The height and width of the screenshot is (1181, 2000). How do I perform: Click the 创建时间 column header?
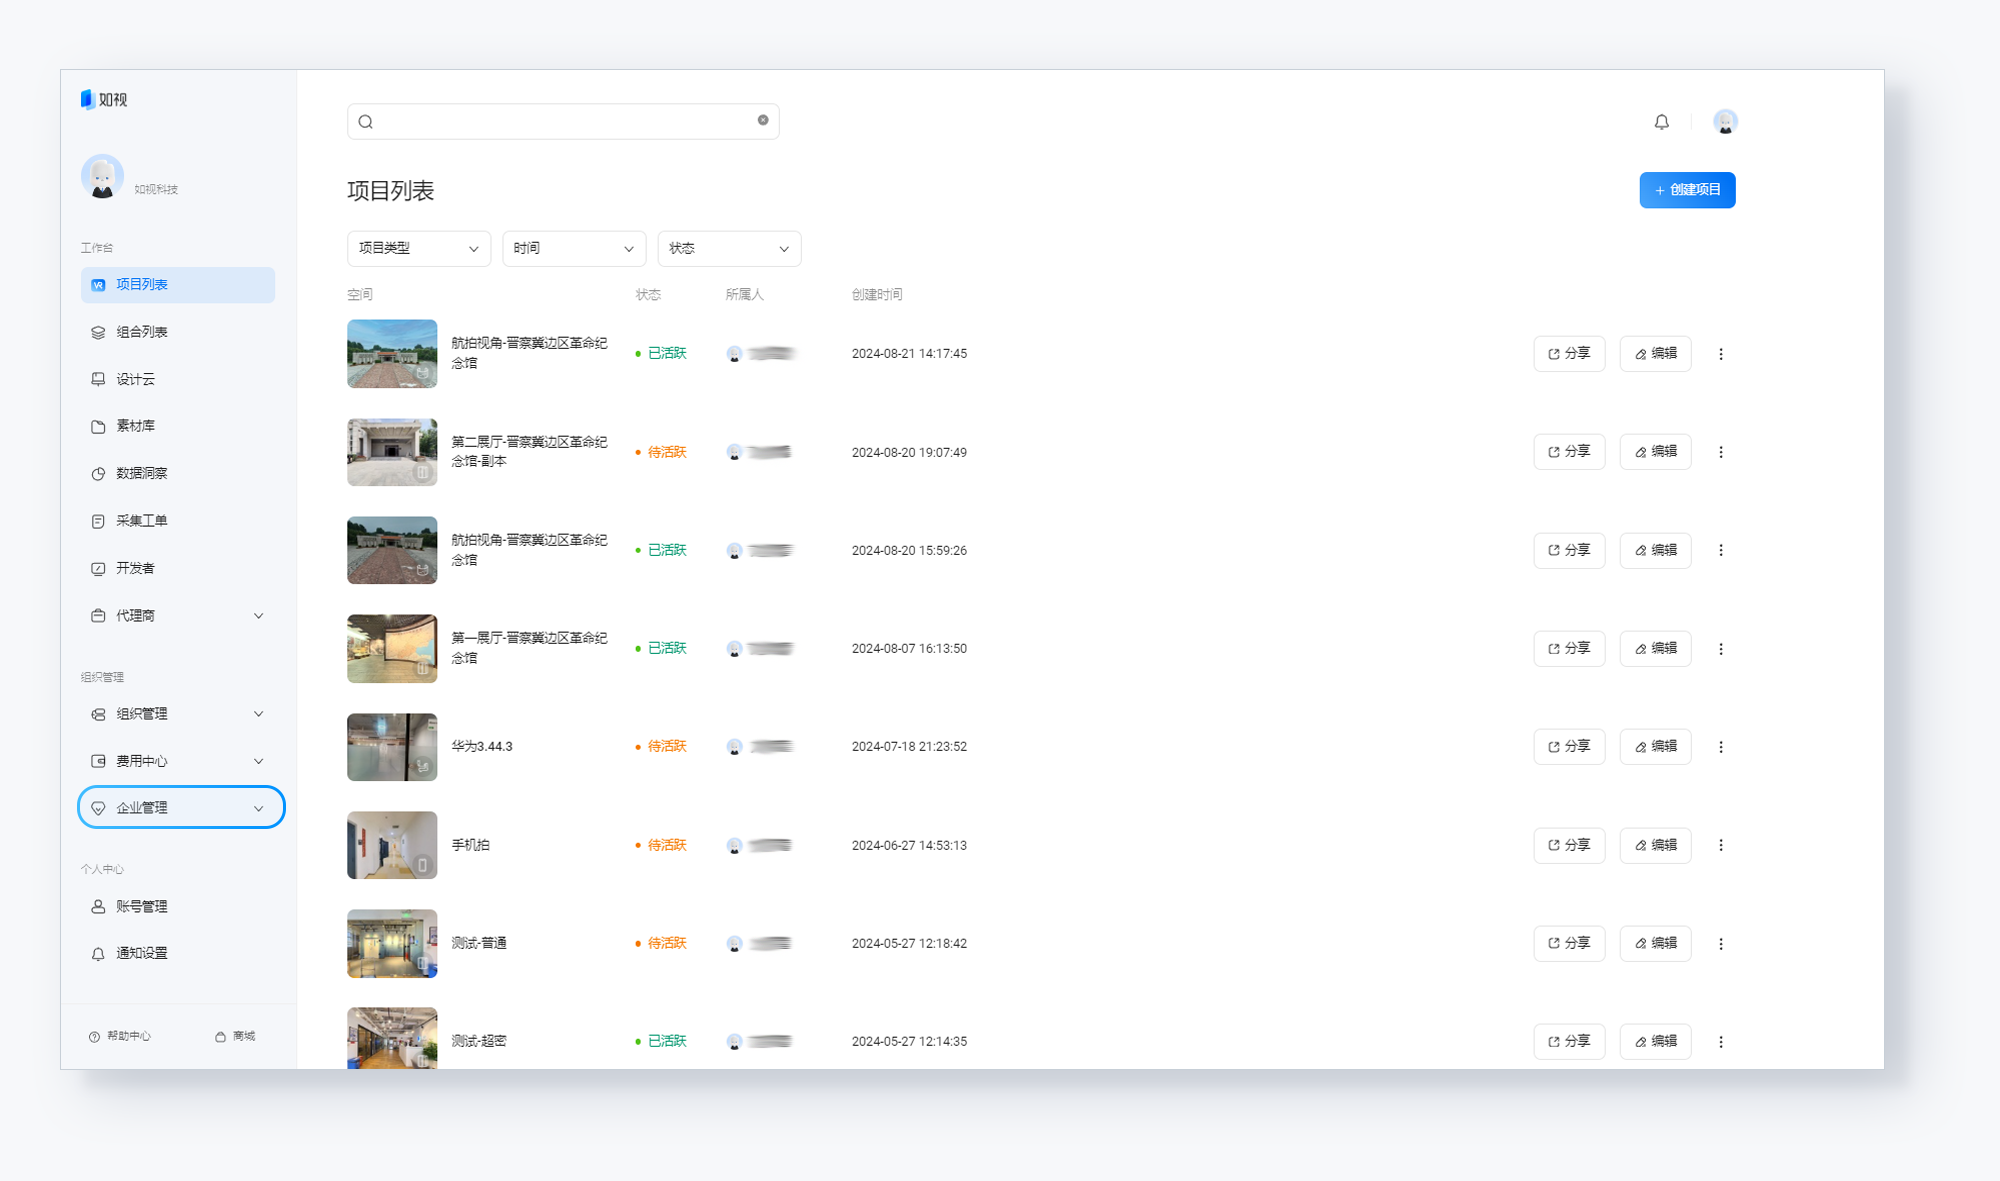(x=877, y=294)
